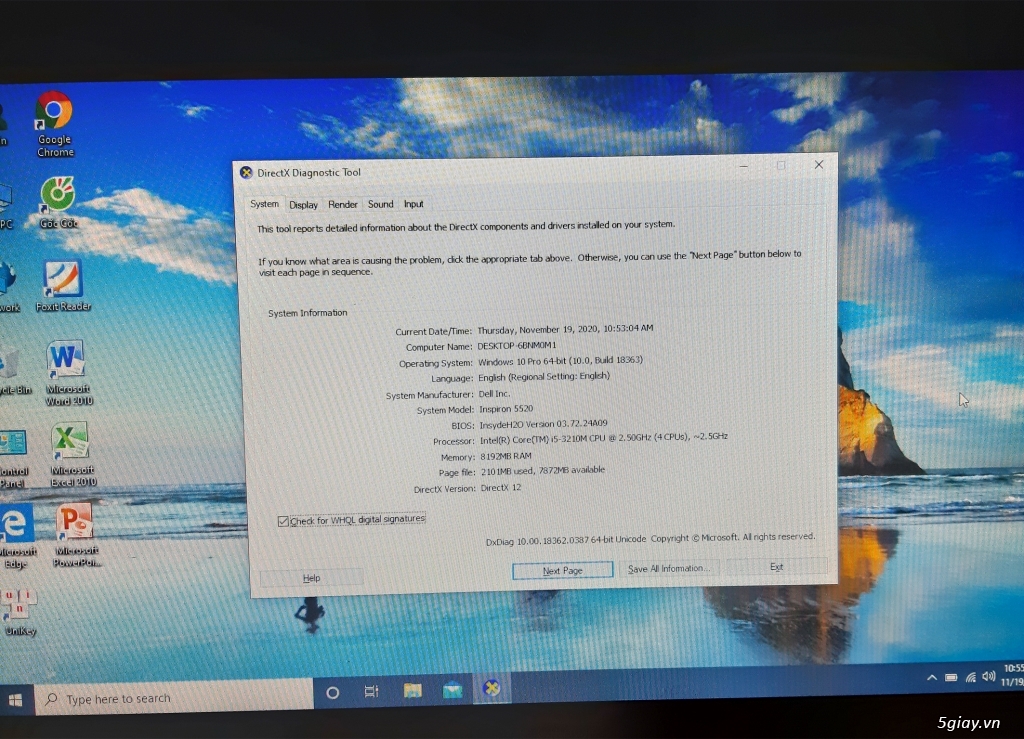Switch to the Sound tab
Viewport: 1024px width, 739px height.
coord(381,204)
